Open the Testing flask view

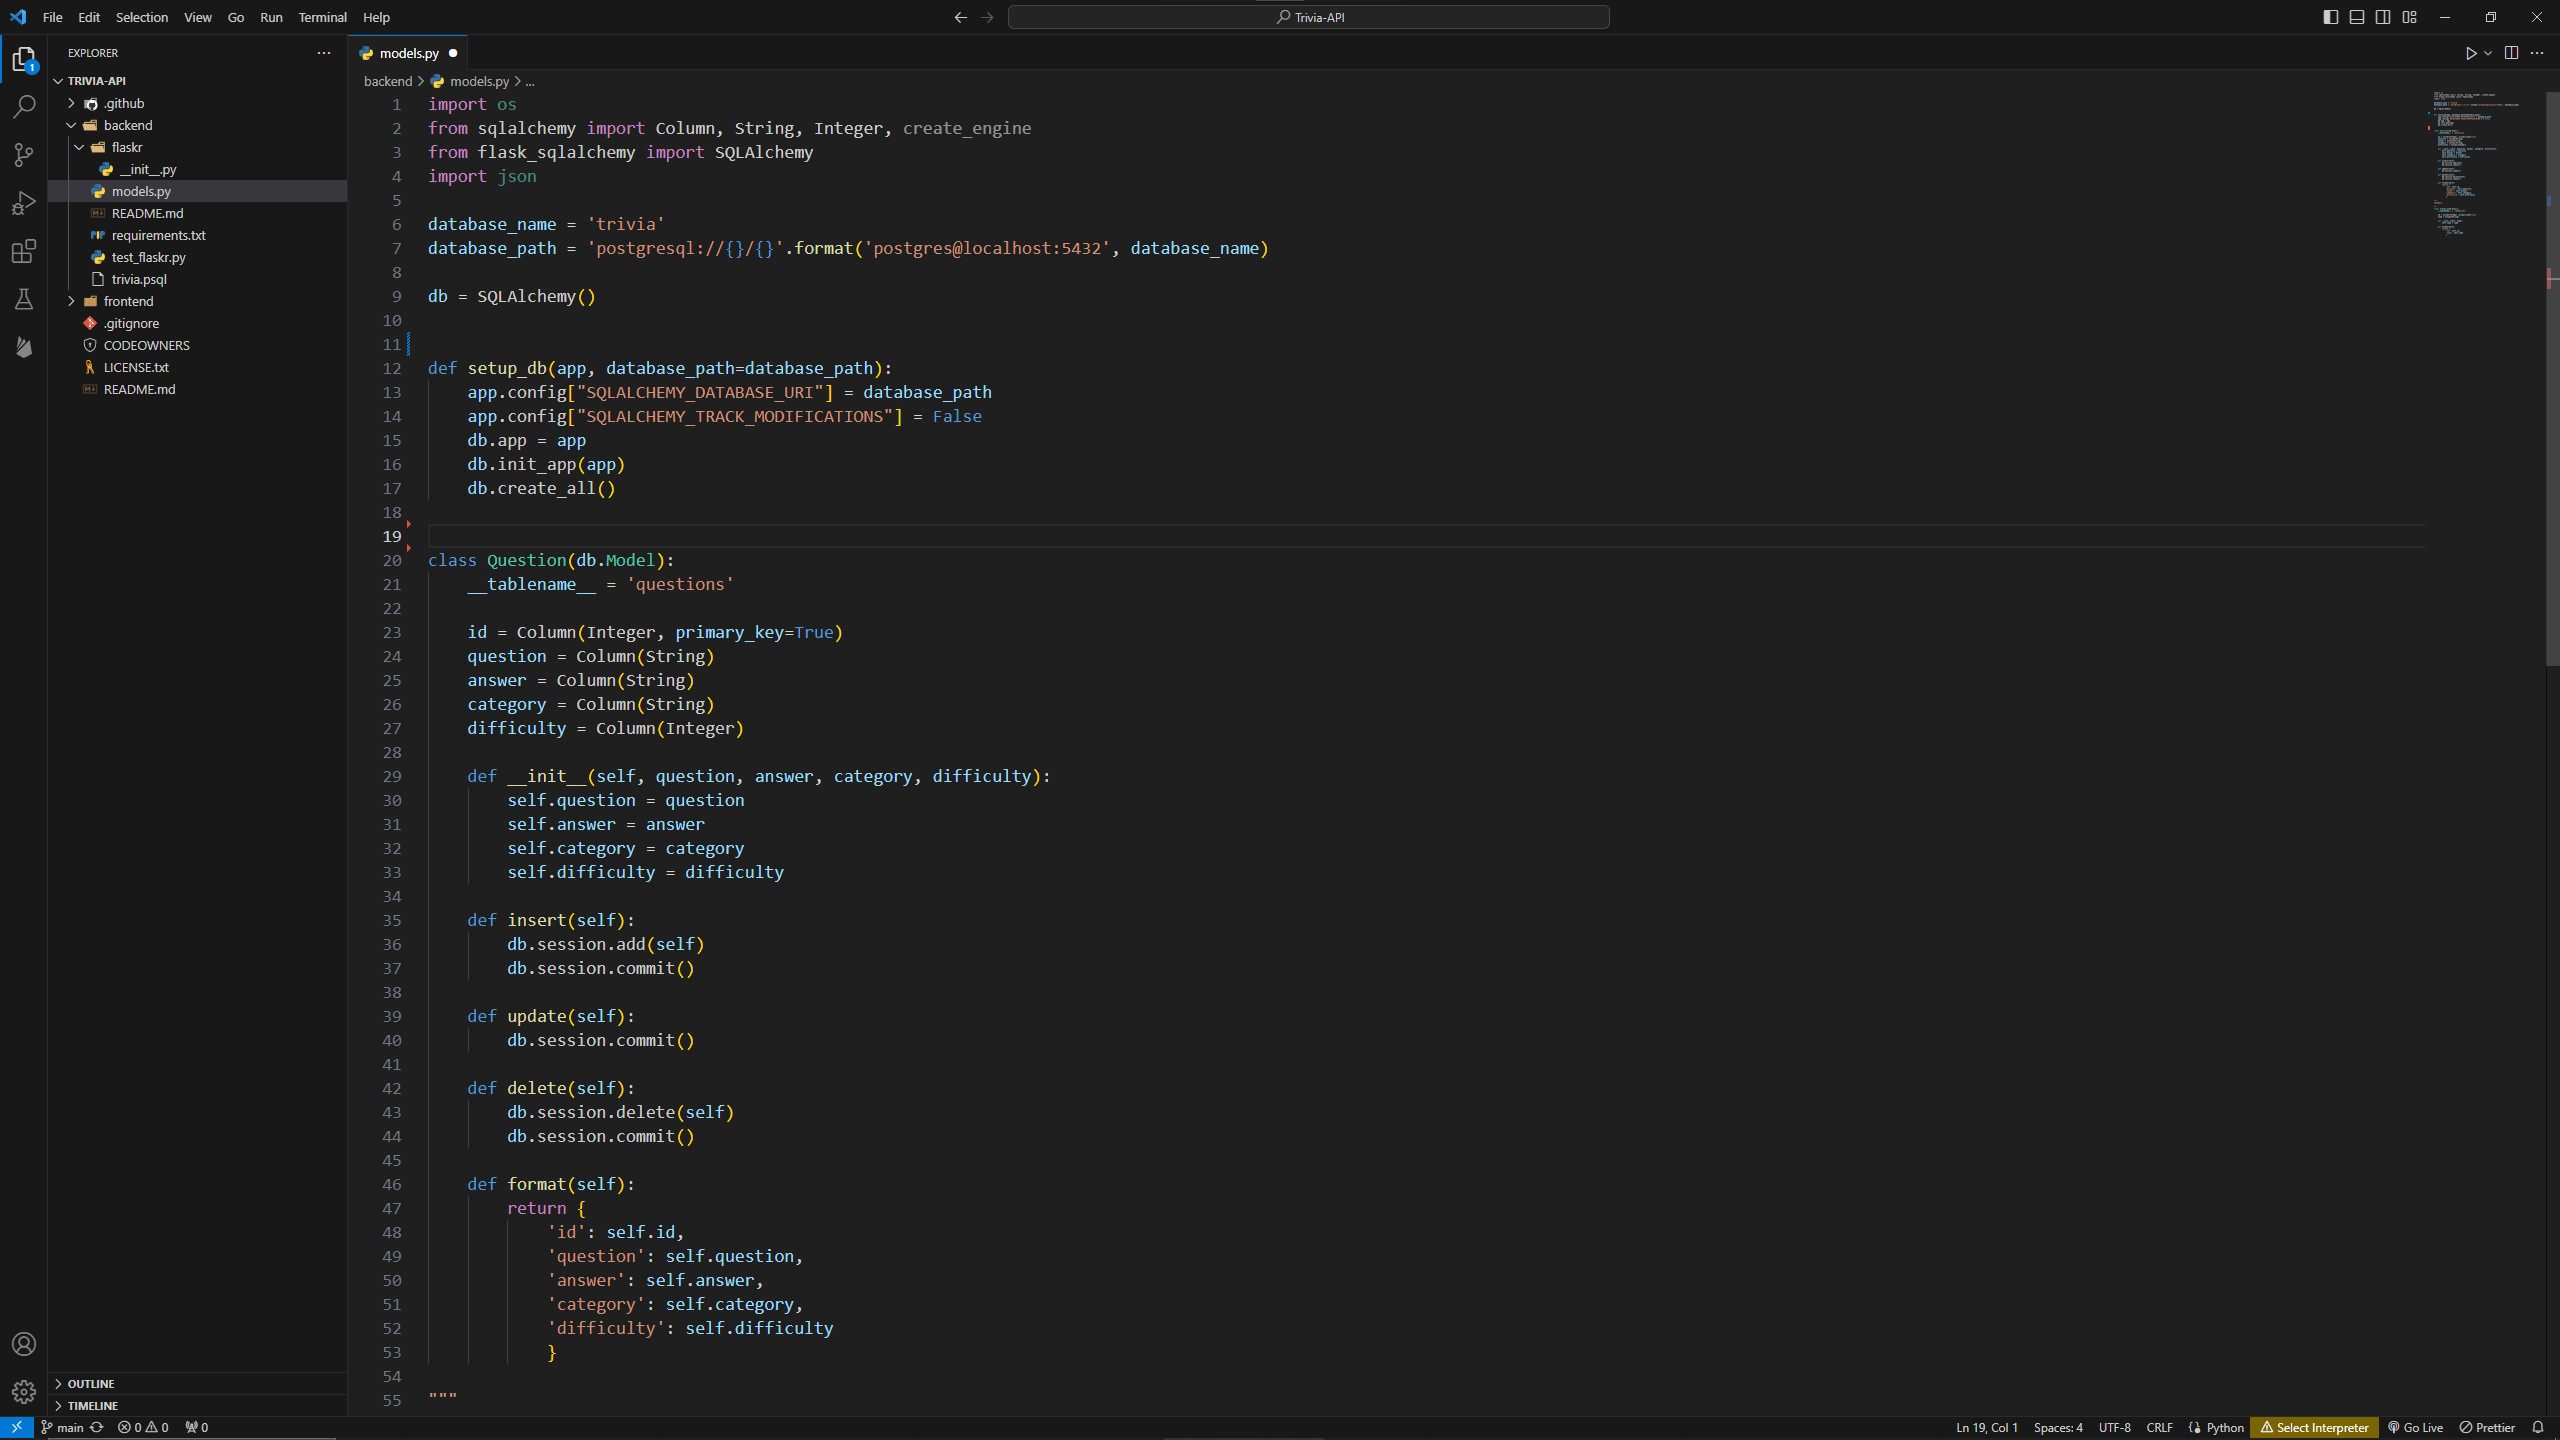pyautogui.click(x=24, y=299)
